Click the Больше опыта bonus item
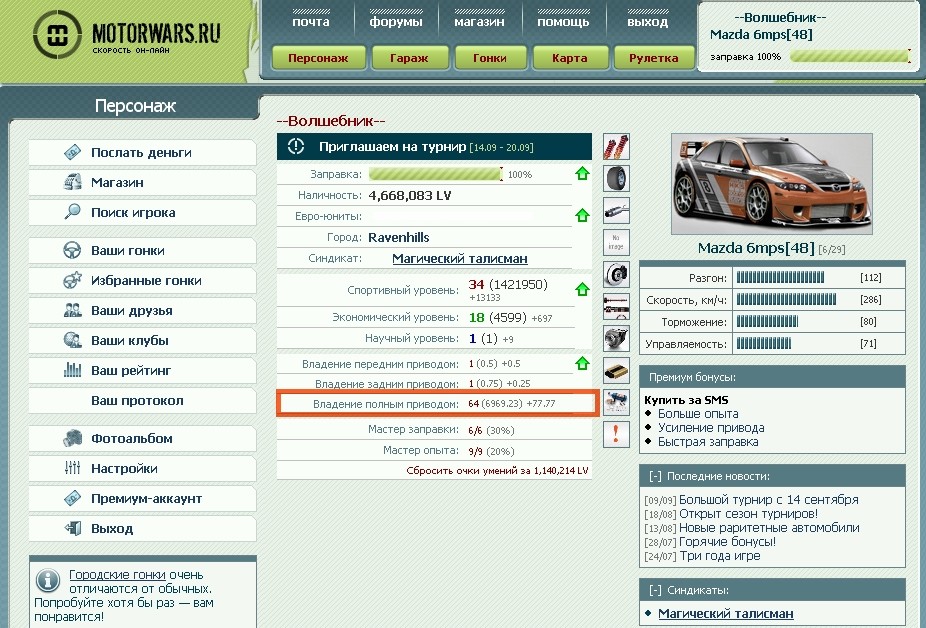 (698, 414)
